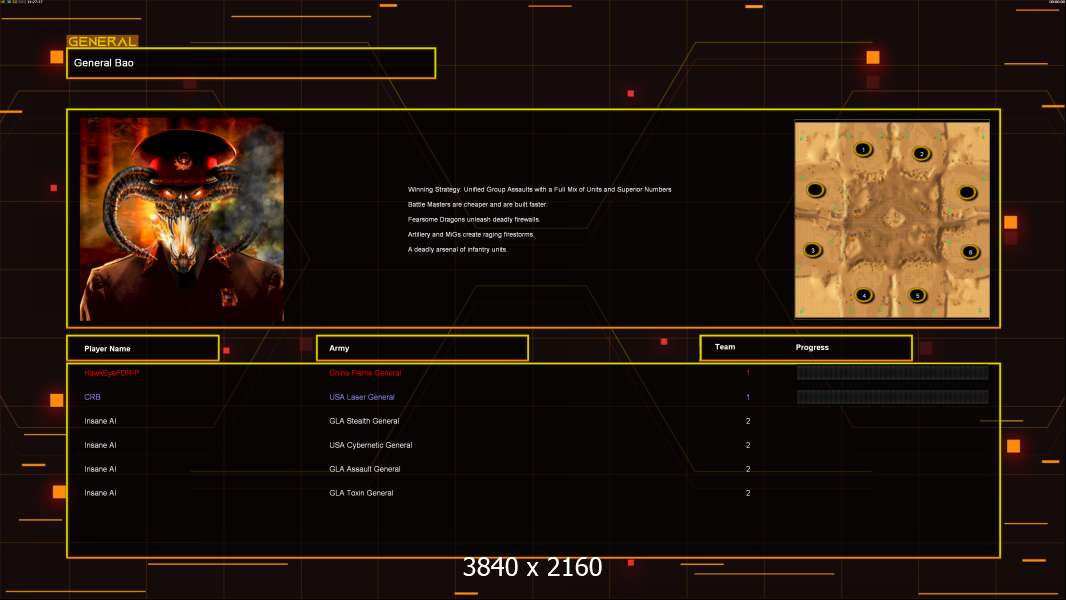
Task: Select unnumbered start marker on map's right side
Action: coord(967,192)
